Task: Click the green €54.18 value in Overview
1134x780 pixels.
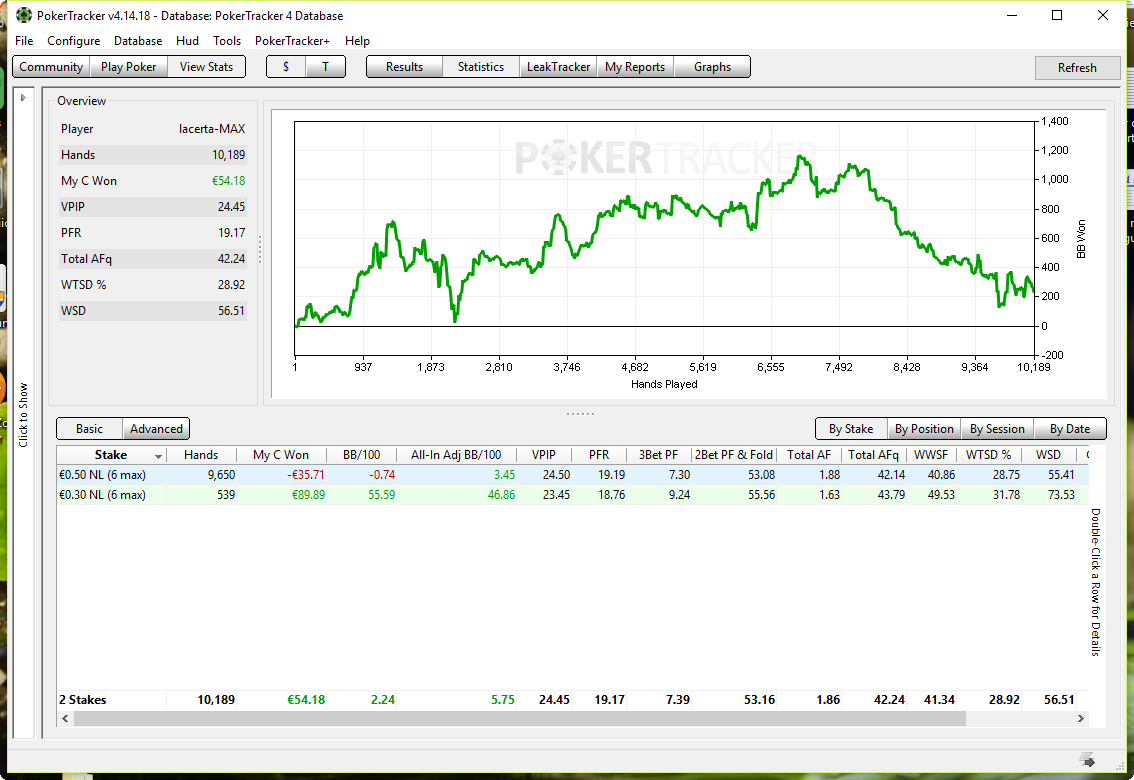Action: tap(229, 181)
